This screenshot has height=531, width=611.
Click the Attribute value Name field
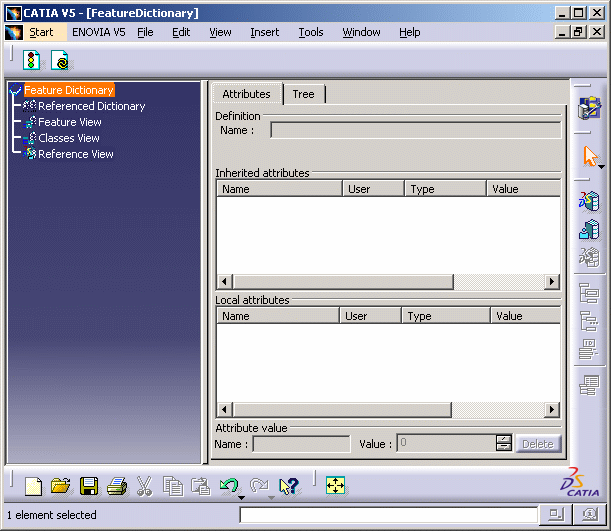(x=301, y=444)
